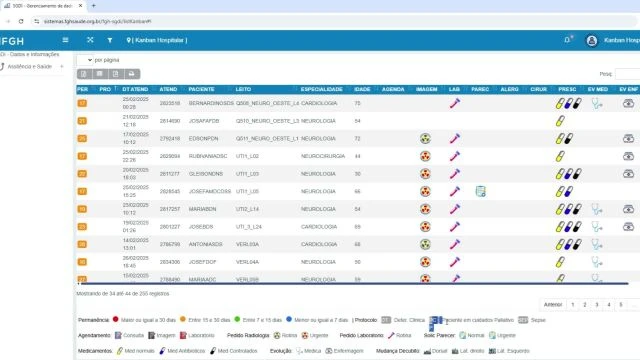Go to page 1 of results
This screenshot has width=640, height=360.
pyautogui.click(x=573, y=304)
